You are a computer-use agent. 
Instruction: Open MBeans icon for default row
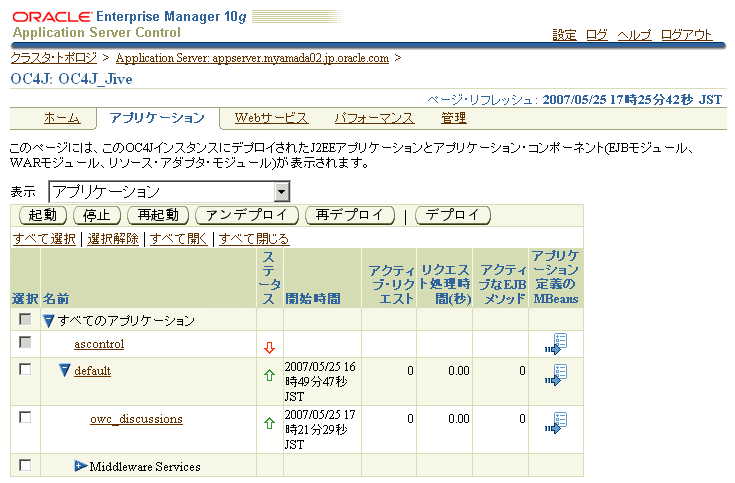point(556,375)
